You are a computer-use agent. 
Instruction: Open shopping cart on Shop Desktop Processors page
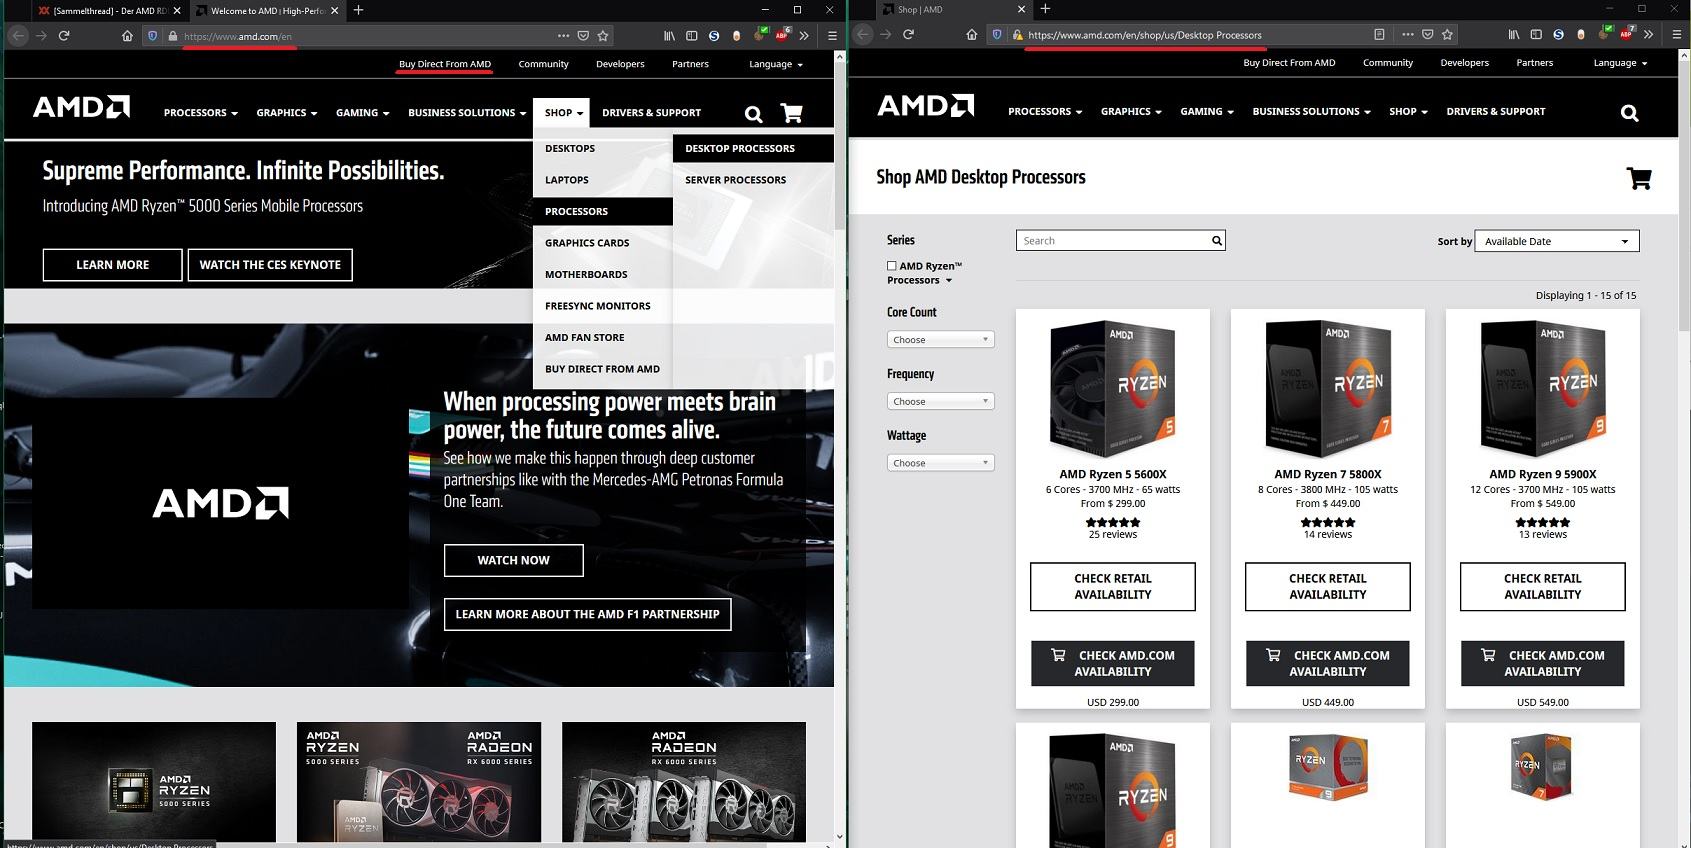click(1639, 179)
